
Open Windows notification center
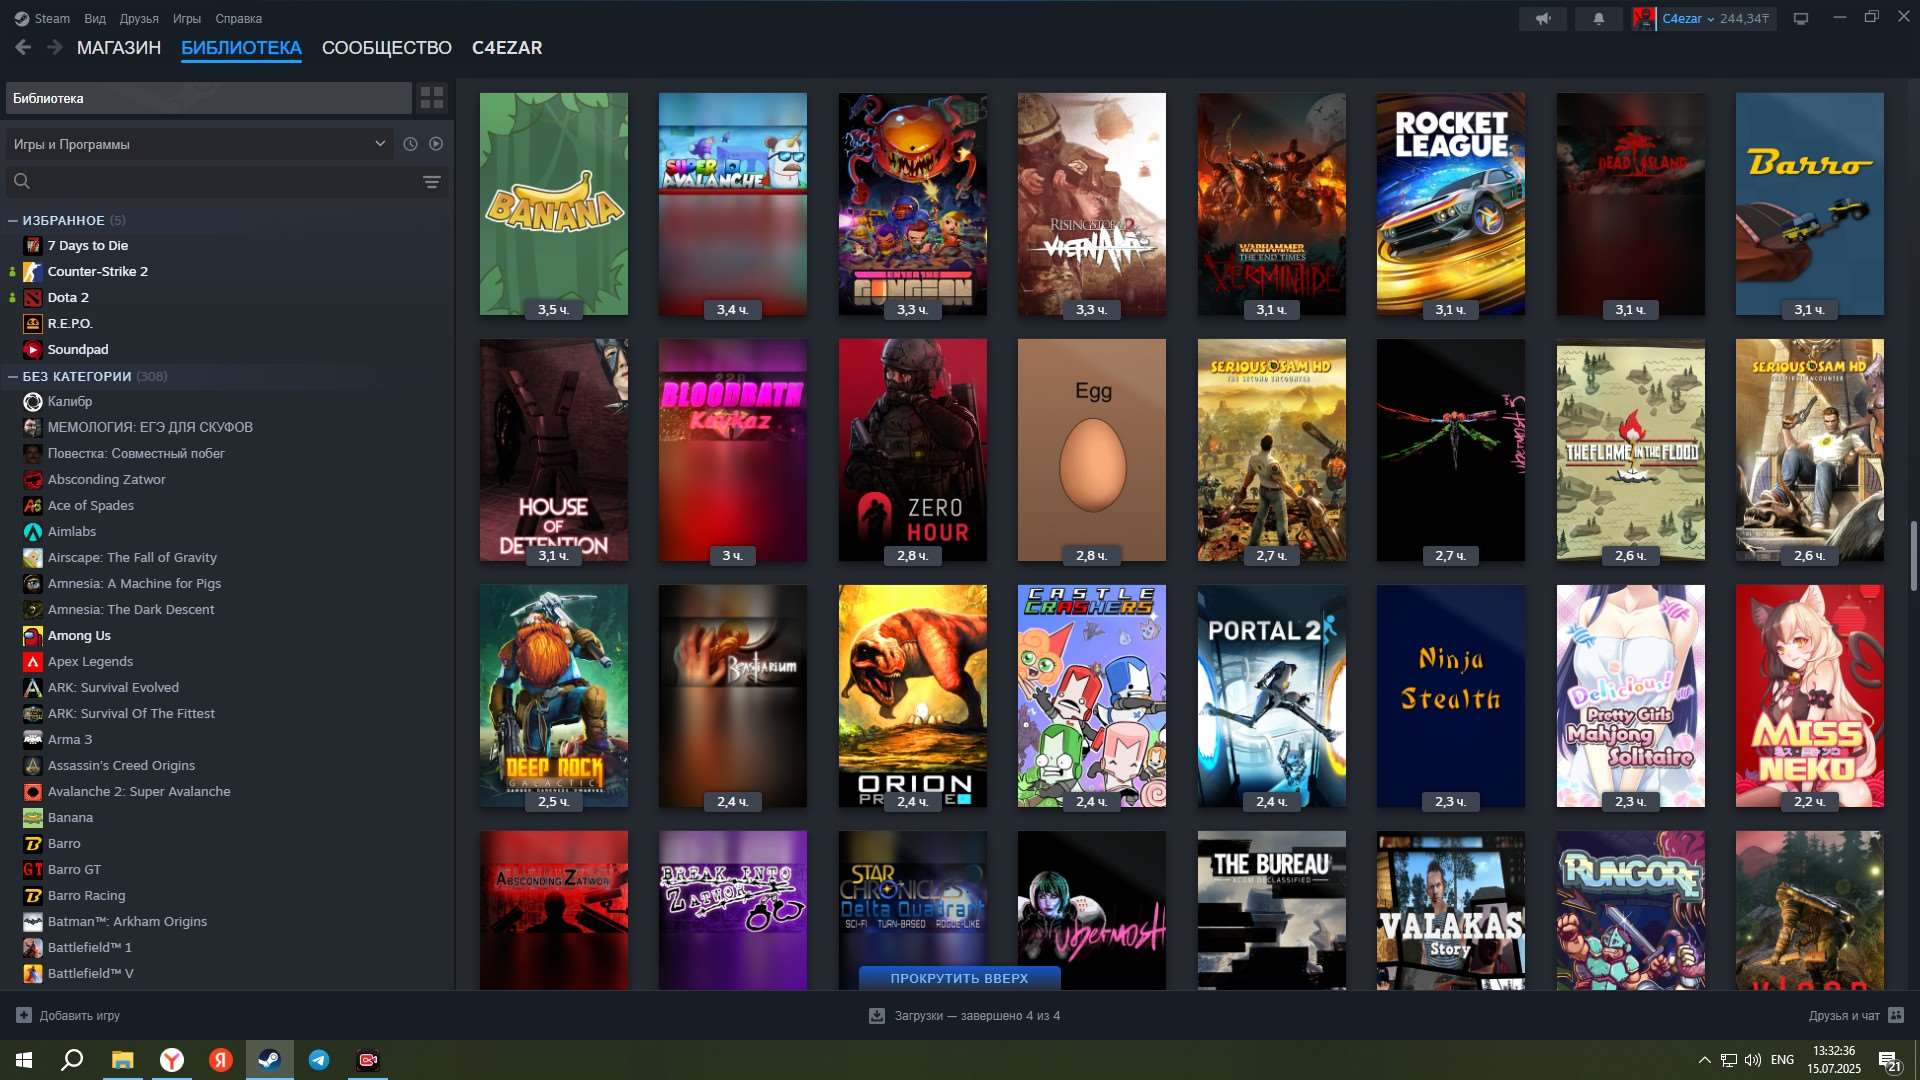(1889, 1061)
